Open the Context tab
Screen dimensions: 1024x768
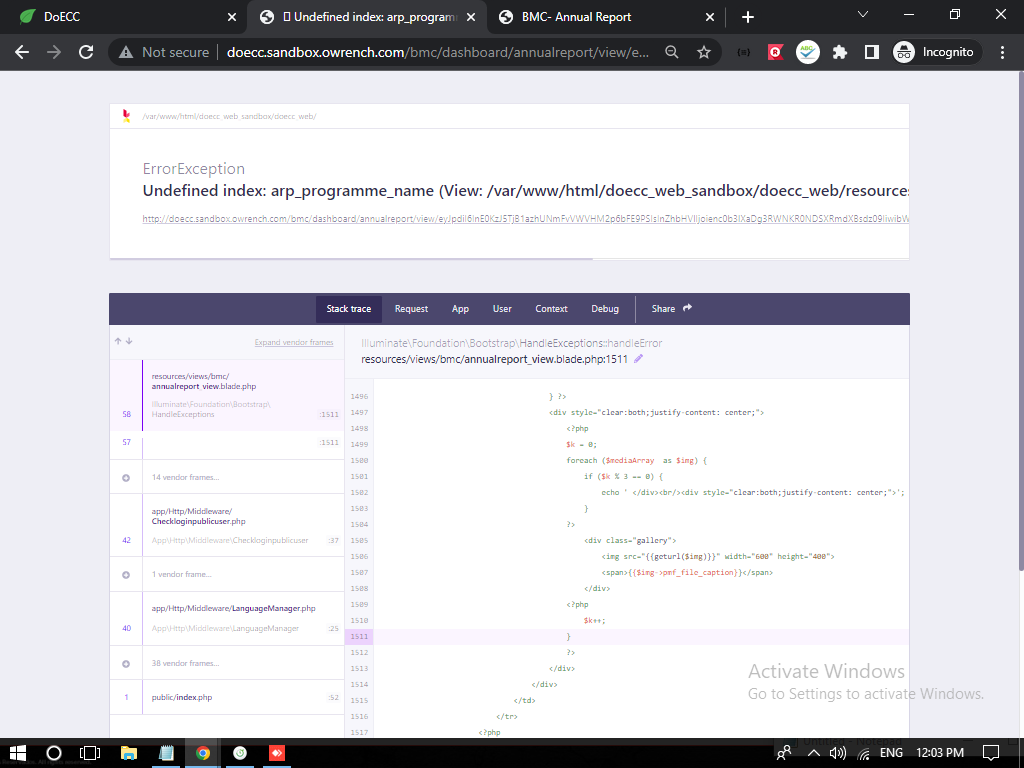pos(551,309)
